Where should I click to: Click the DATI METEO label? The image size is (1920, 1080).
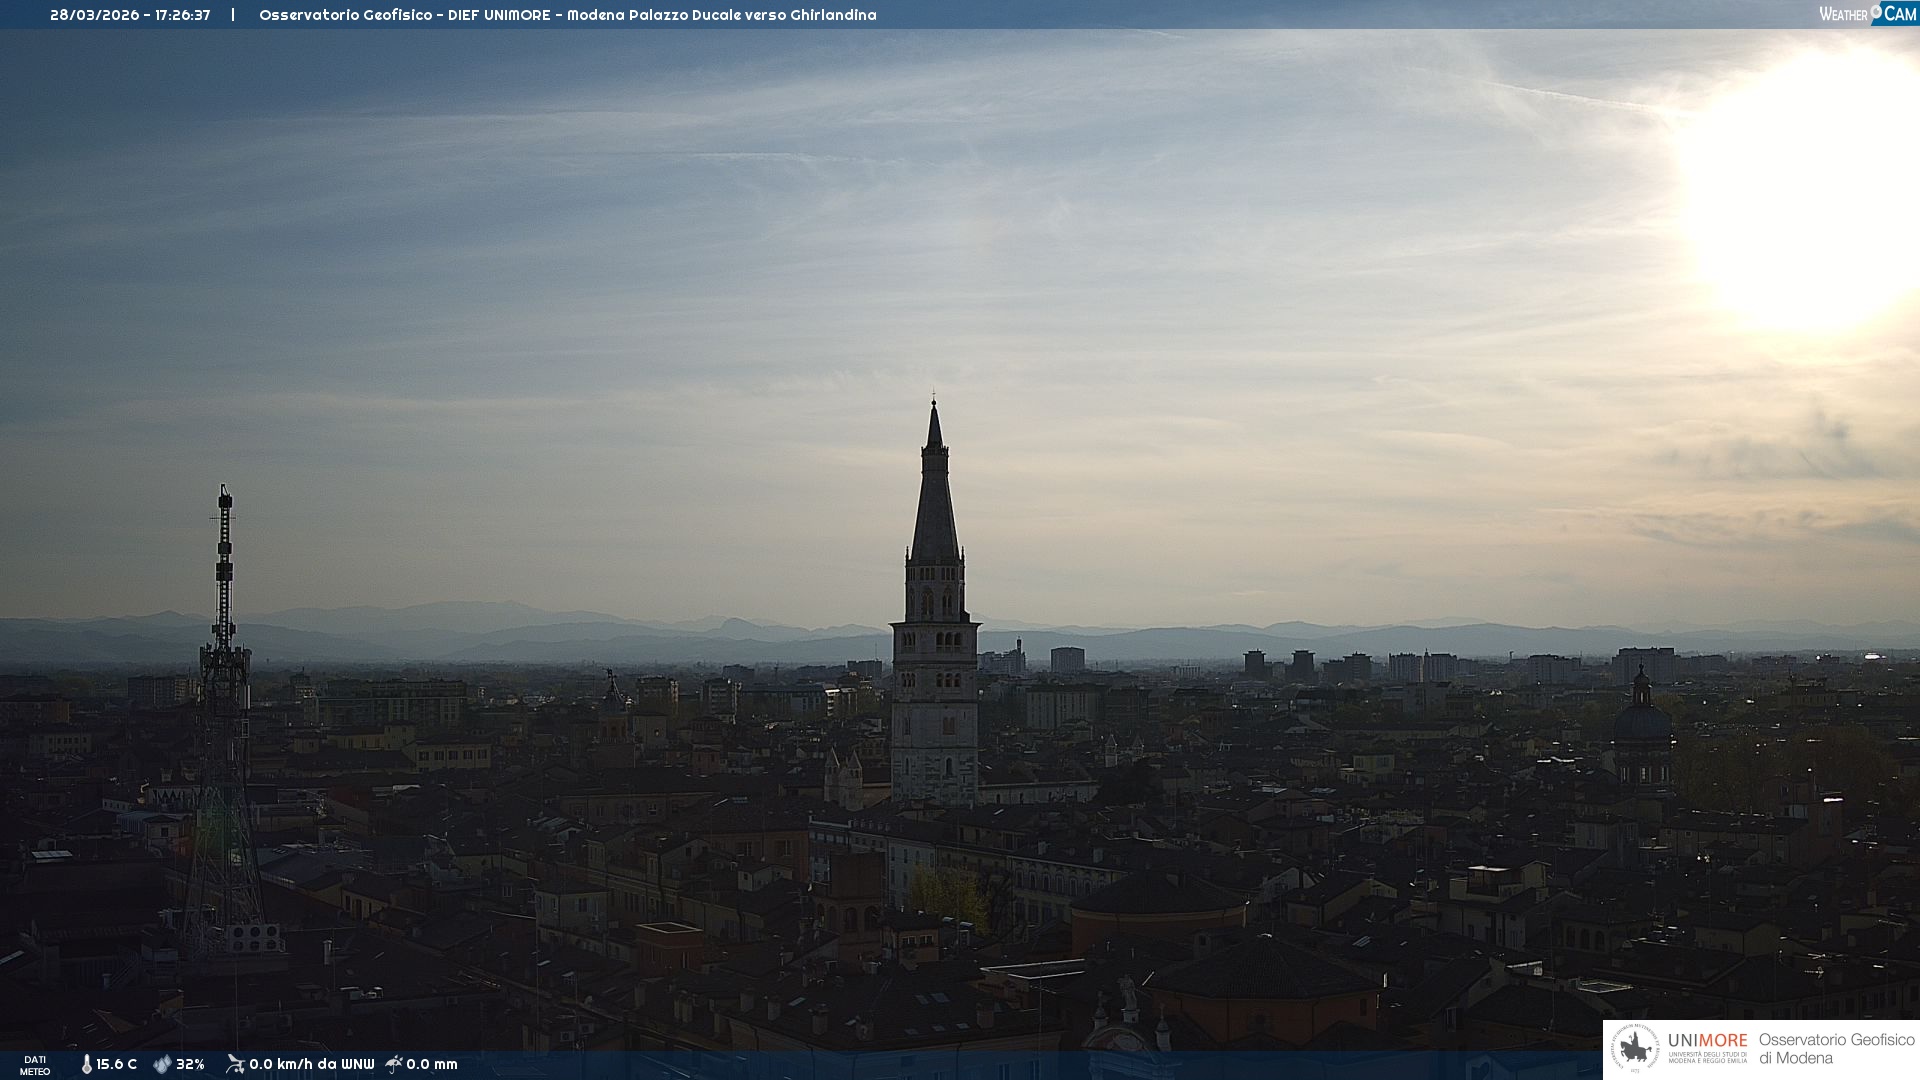[x=35, y=1065]
